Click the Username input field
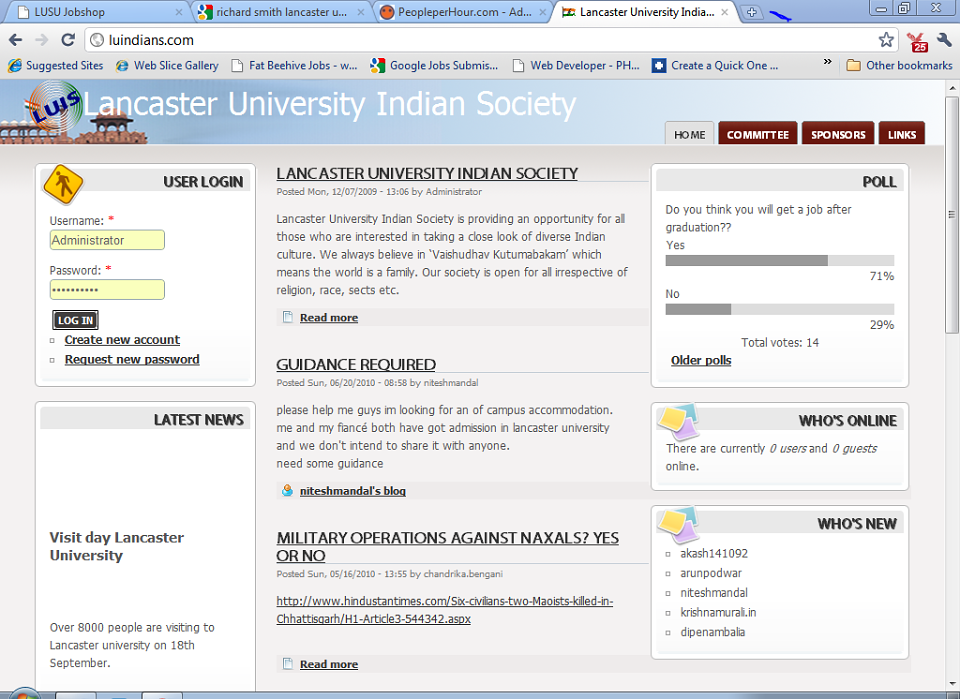Viewport: 960px width, 699px height. 107,240
